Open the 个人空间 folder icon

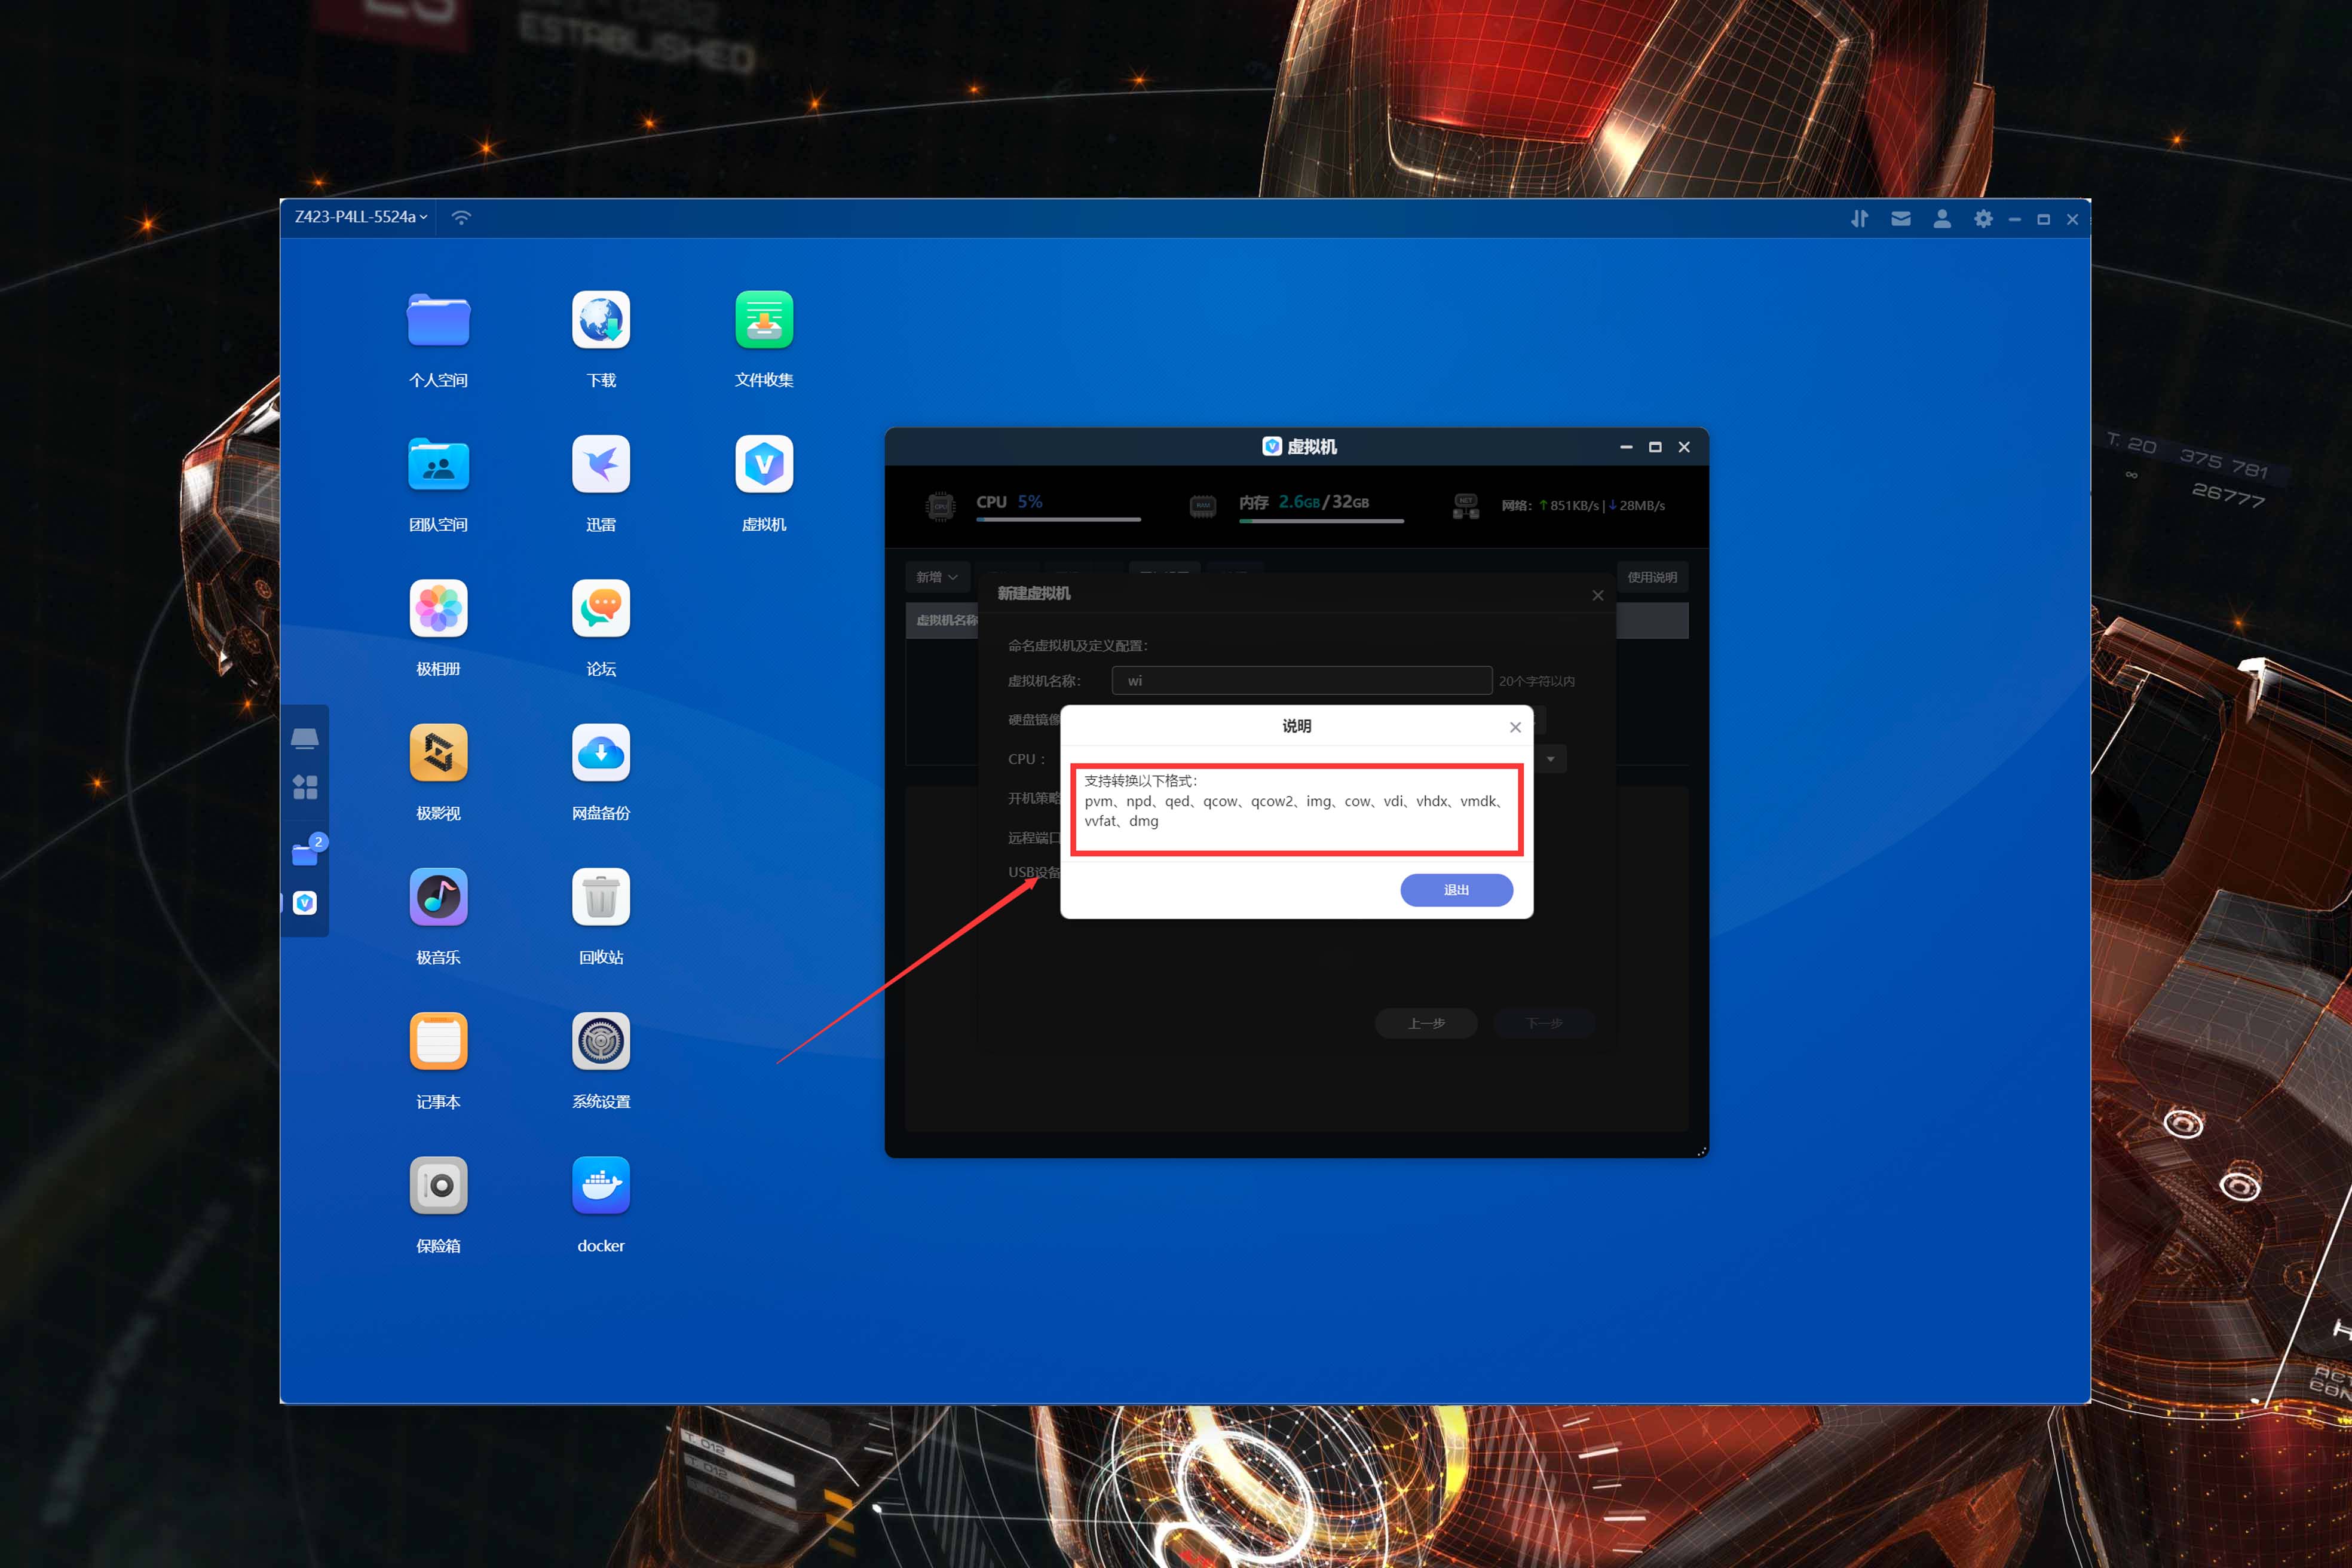click(x=438, y=320)
